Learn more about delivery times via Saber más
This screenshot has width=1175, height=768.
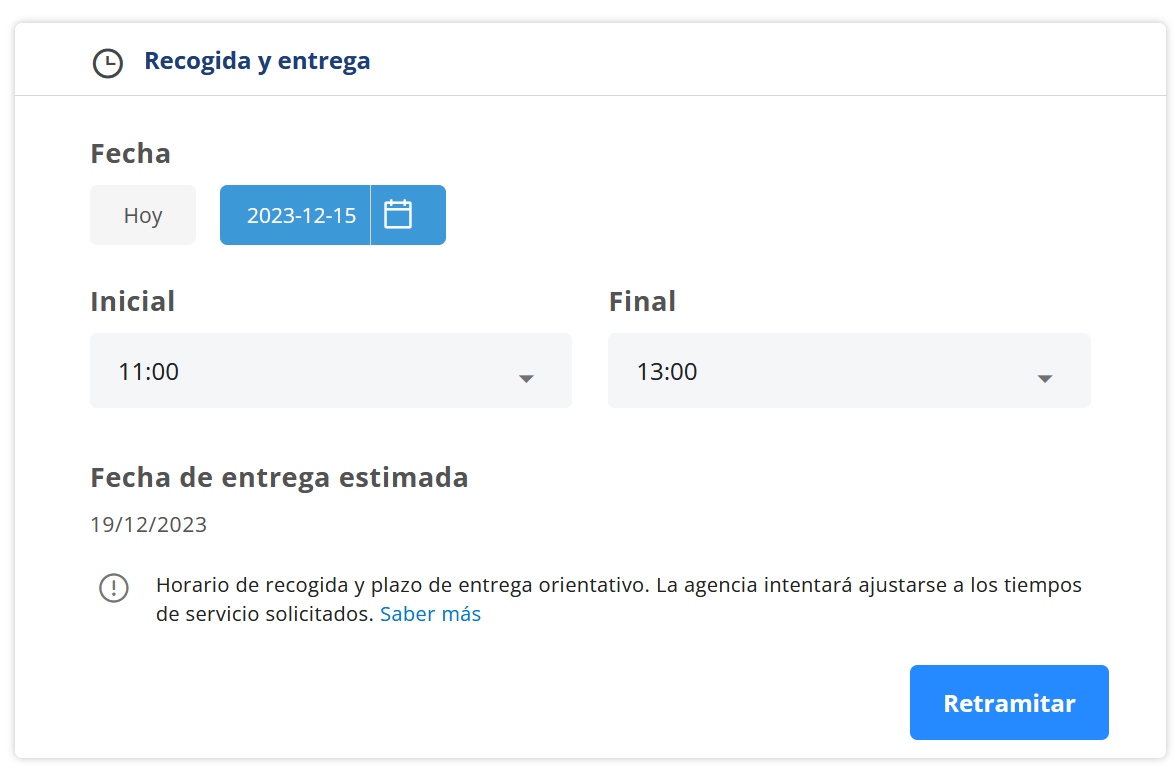pyautogui.click(x=430, y=613)
